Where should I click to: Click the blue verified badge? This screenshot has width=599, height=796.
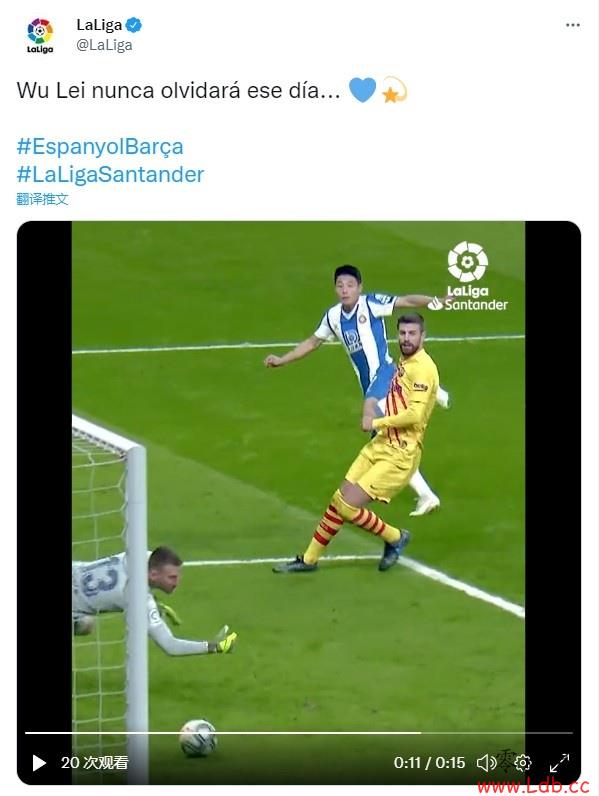(134, 24)
